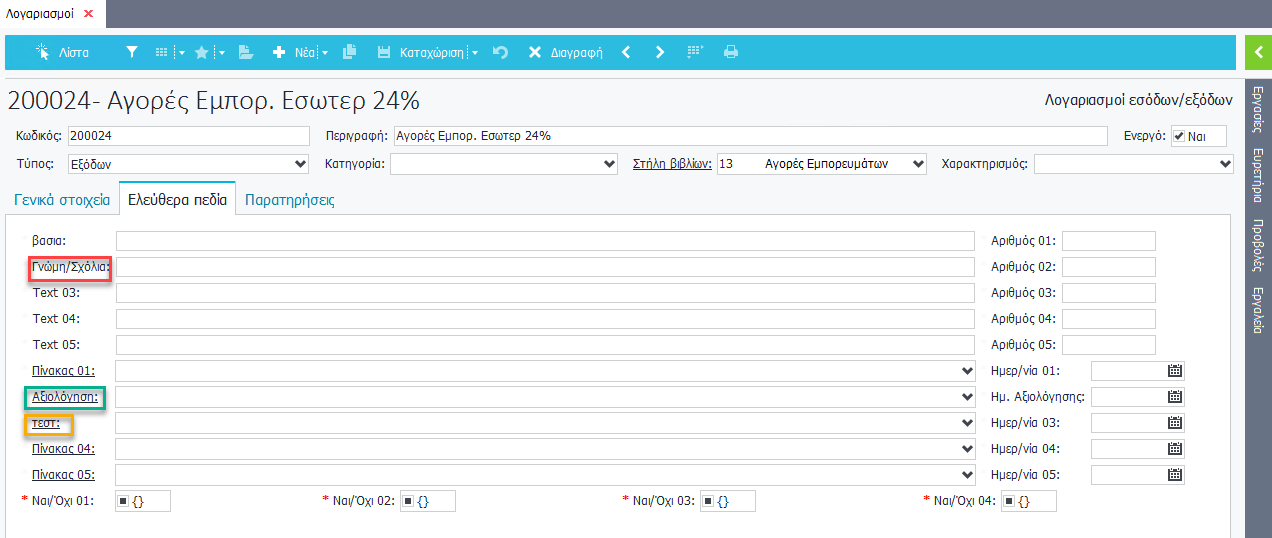The width and height of the screenshot is (1272, 538).
Task: Open the Τύπος dropdown
Action: (x=188, y=164)
